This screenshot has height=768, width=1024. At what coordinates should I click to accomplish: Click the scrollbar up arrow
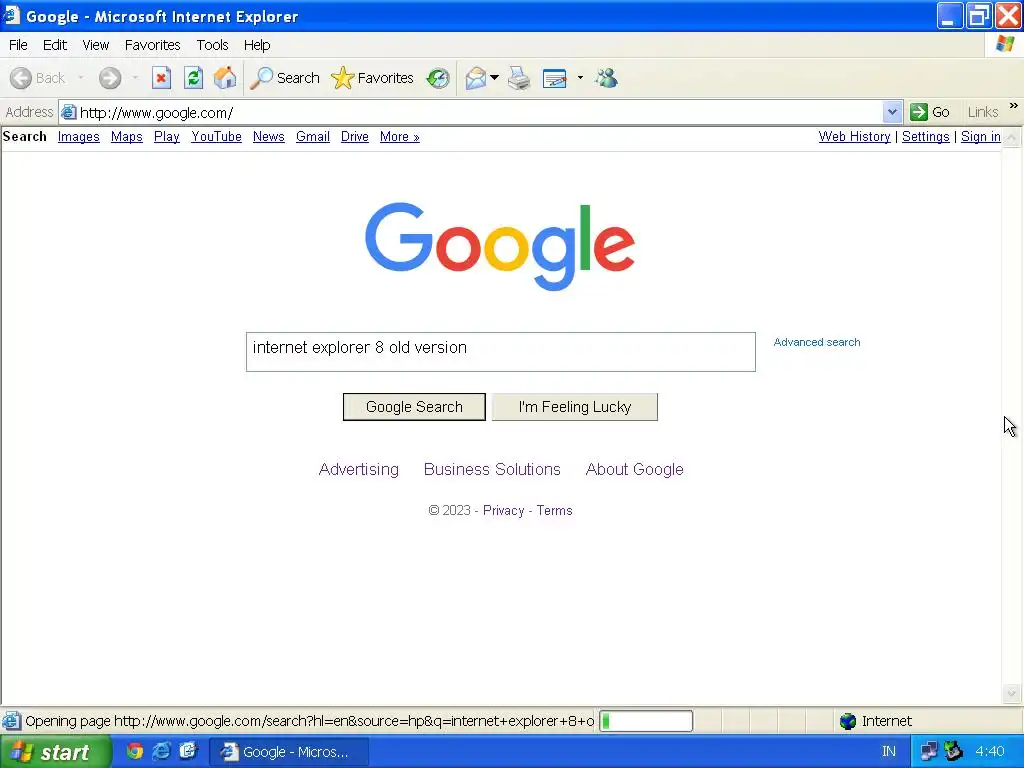click(x=1011, y=137)
